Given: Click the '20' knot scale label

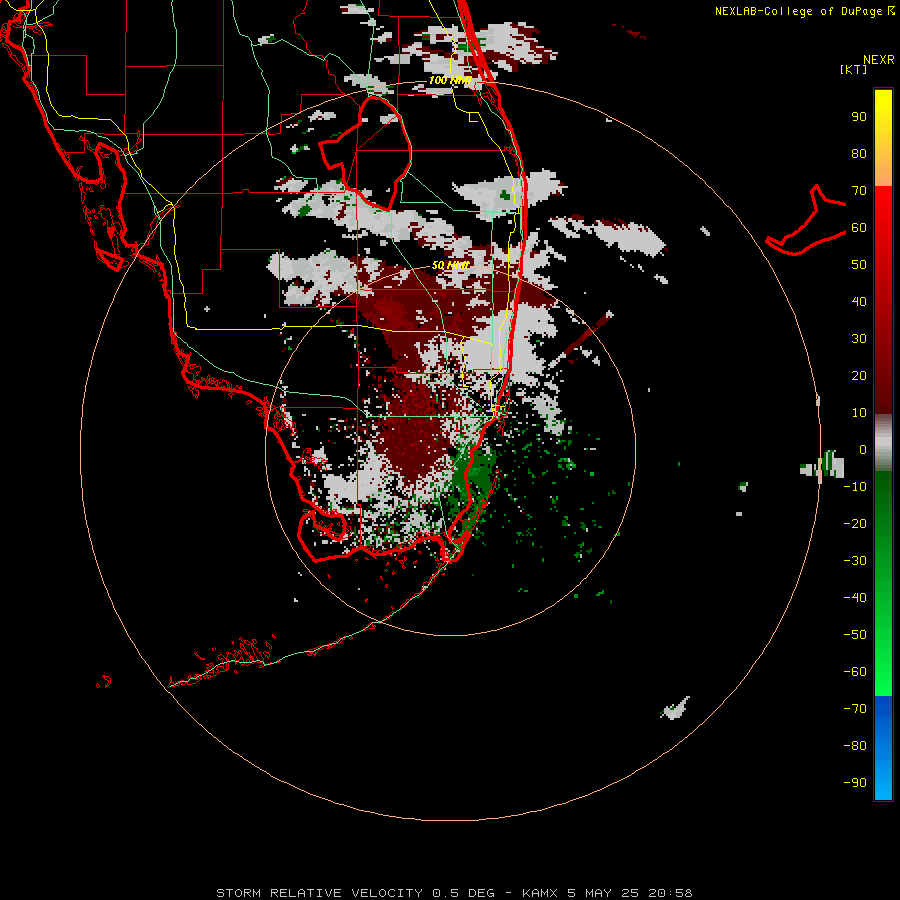Looking at the screenshot, I should pos(859,376).
